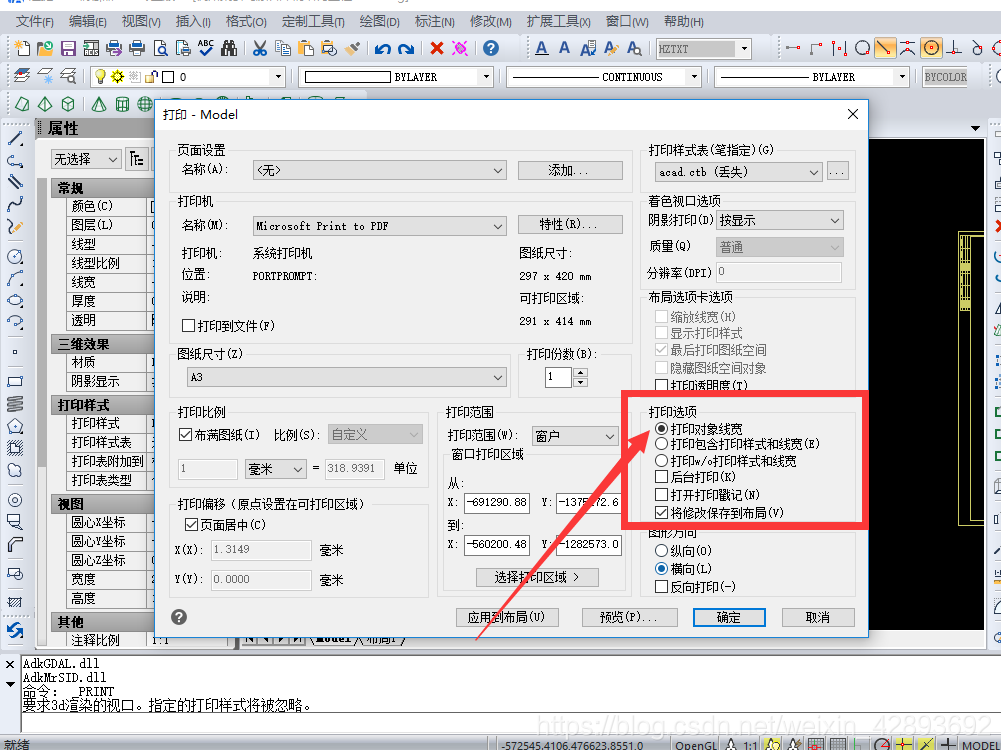Click the green Cylinder solid icon
The height and width of the screenshot is (750, 1001).
[x=122, y=104]
